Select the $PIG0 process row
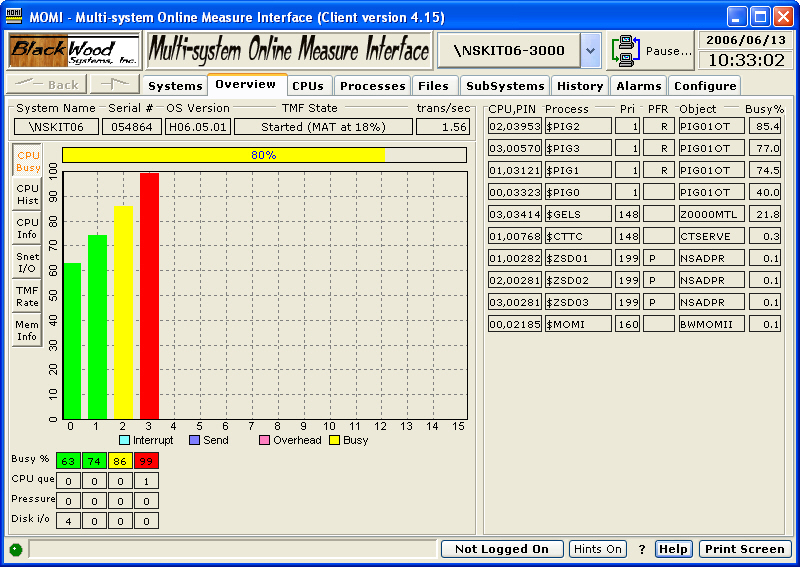800x567 pixels. (x=634, y=192)
